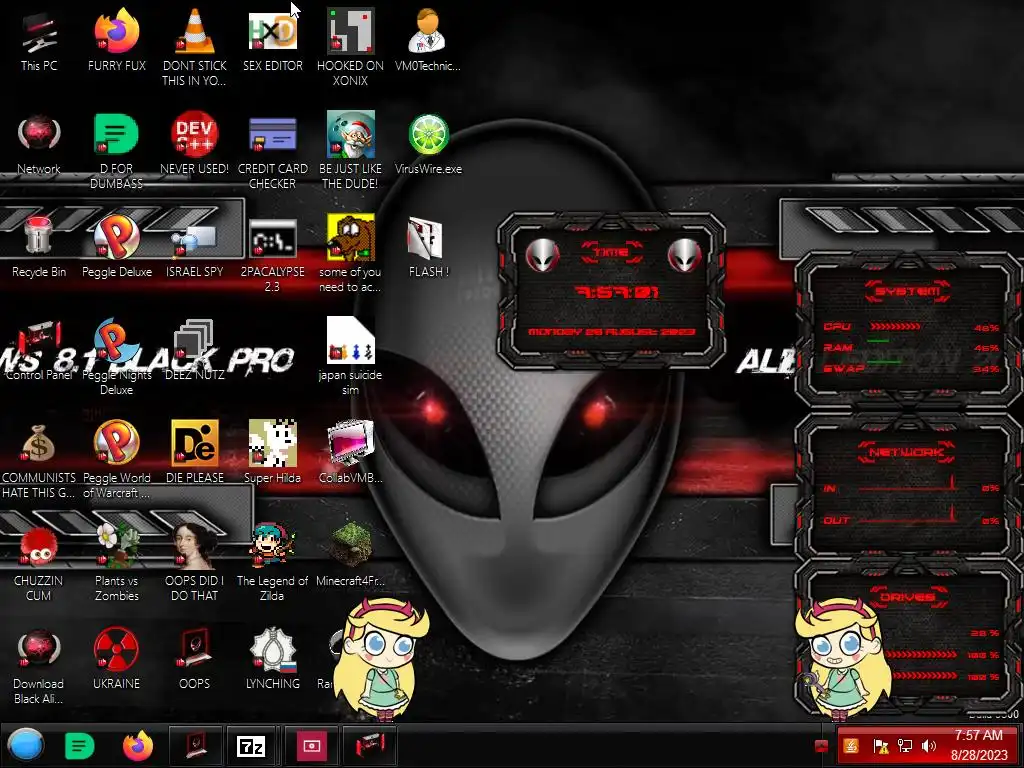
Task: Open the CREDIT CARD CHECKER icon
Action: point(272,136)
